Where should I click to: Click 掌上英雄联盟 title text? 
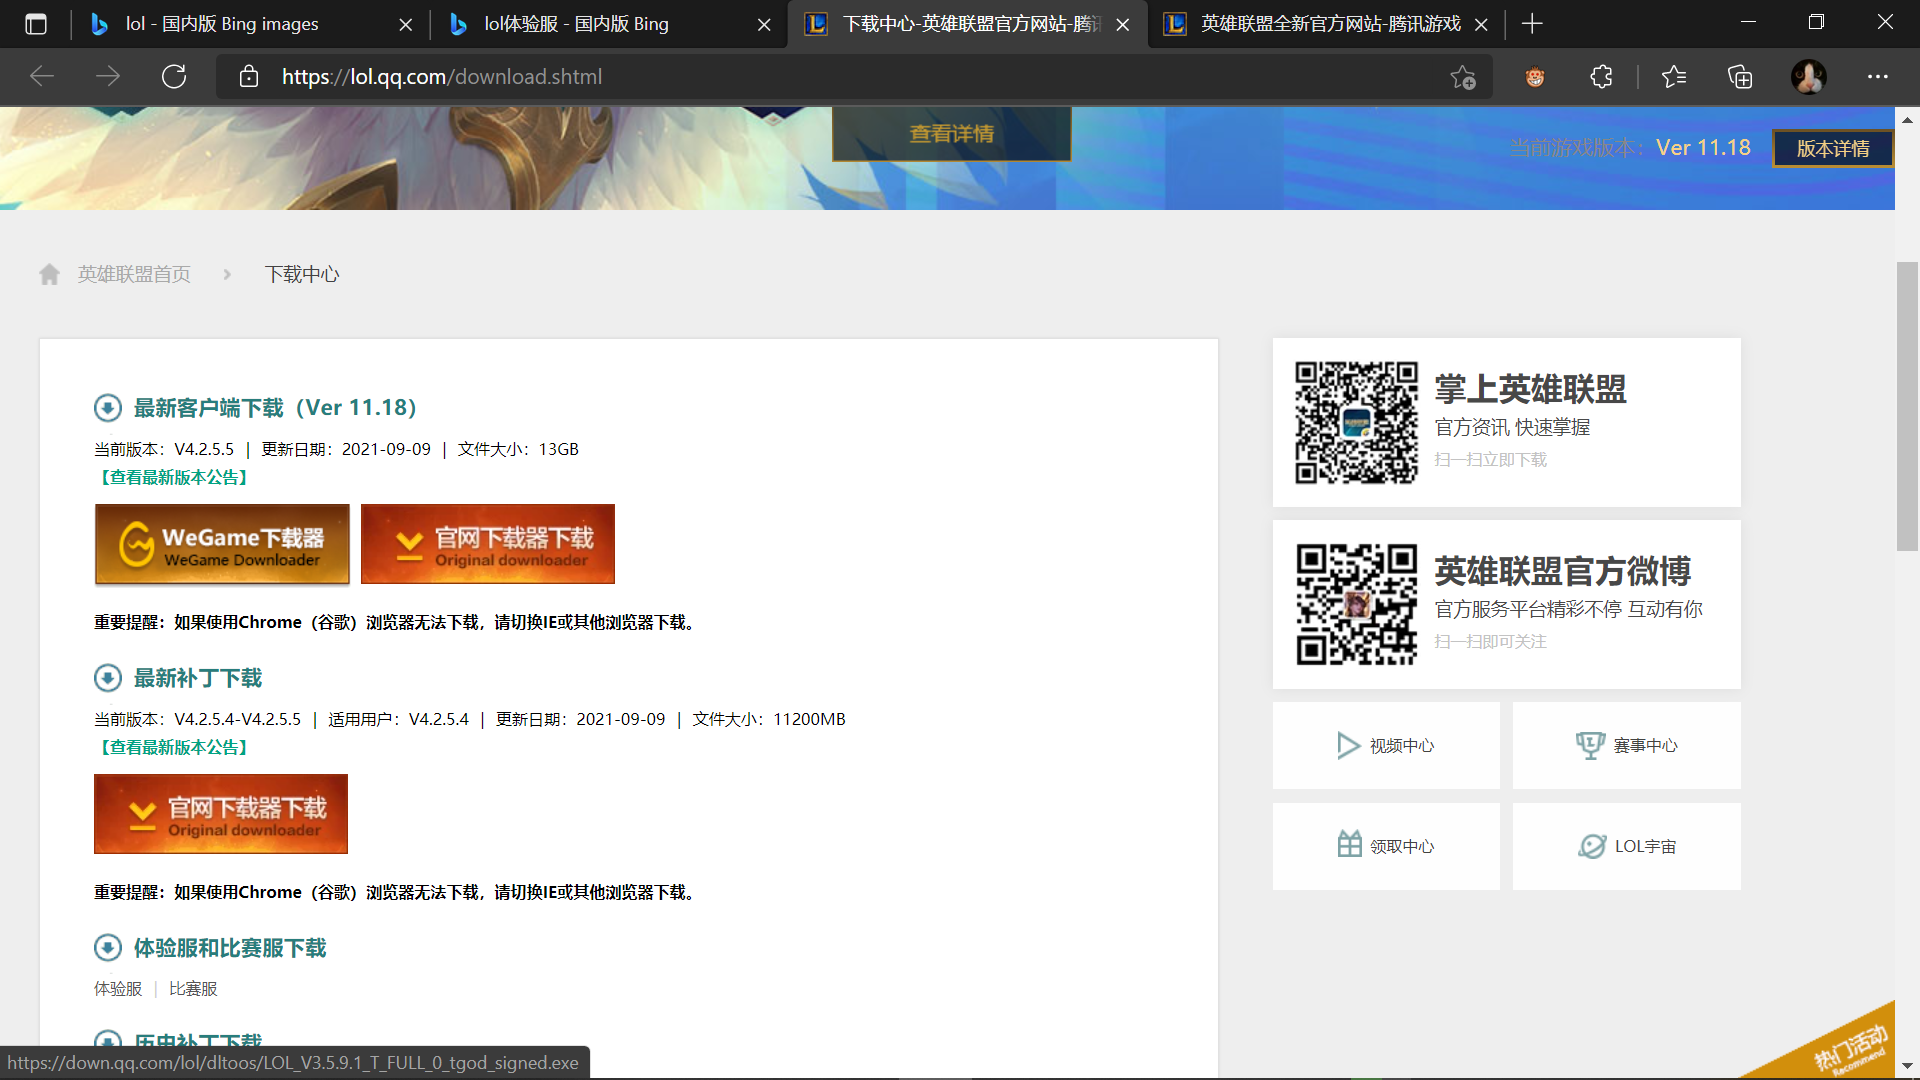click(x=1530, y=389)
